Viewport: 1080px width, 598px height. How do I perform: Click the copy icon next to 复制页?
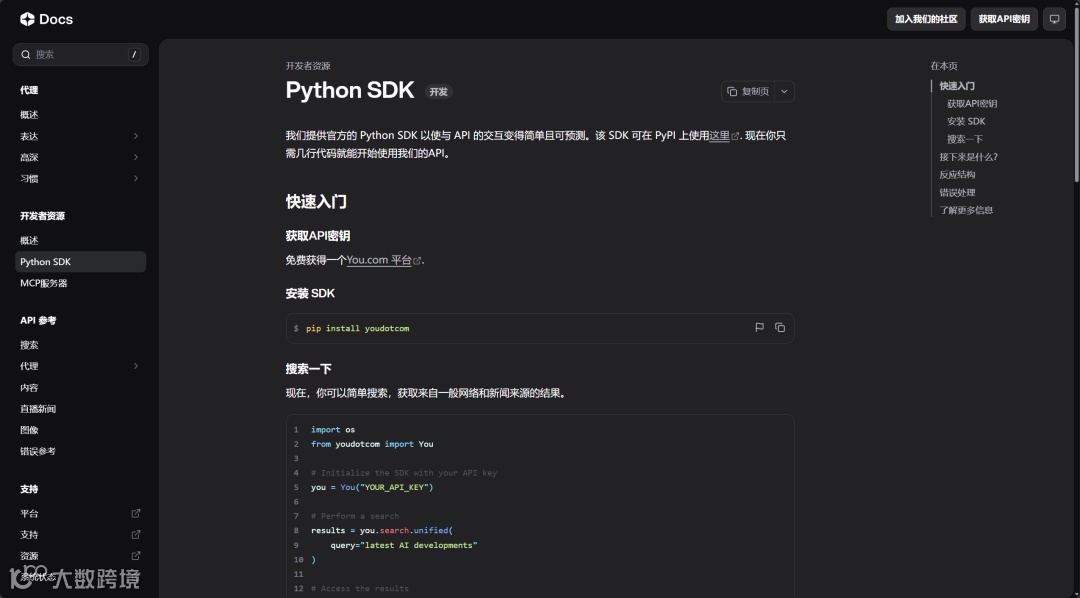732,92
